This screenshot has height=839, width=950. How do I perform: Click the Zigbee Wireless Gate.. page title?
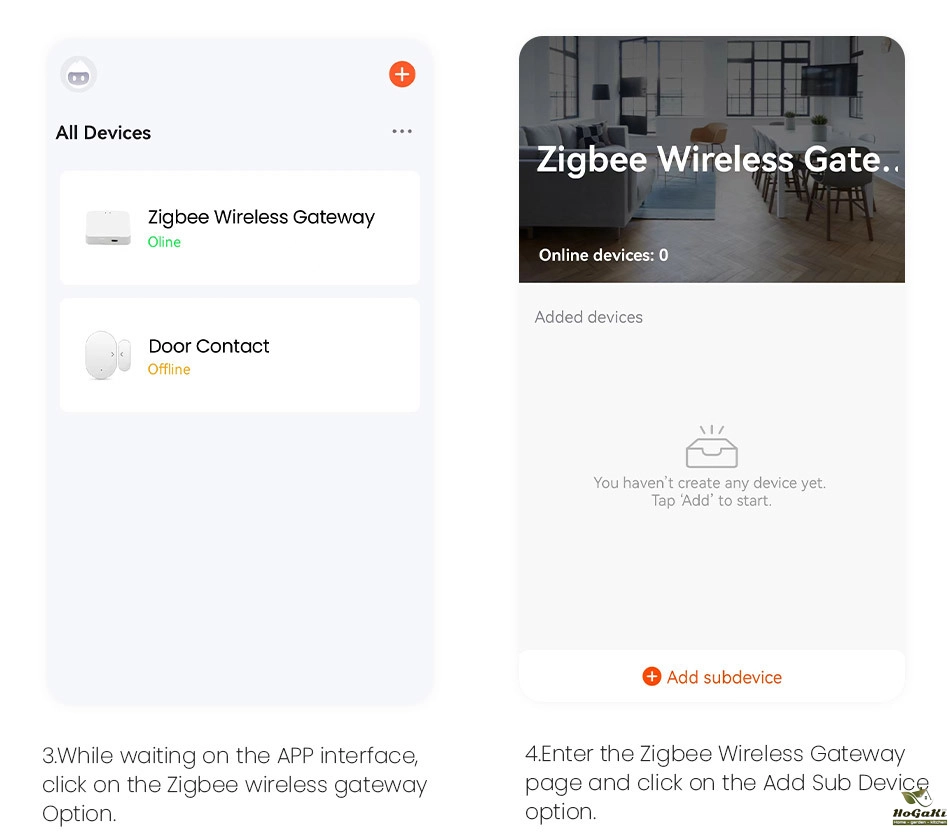pos(716,160)
